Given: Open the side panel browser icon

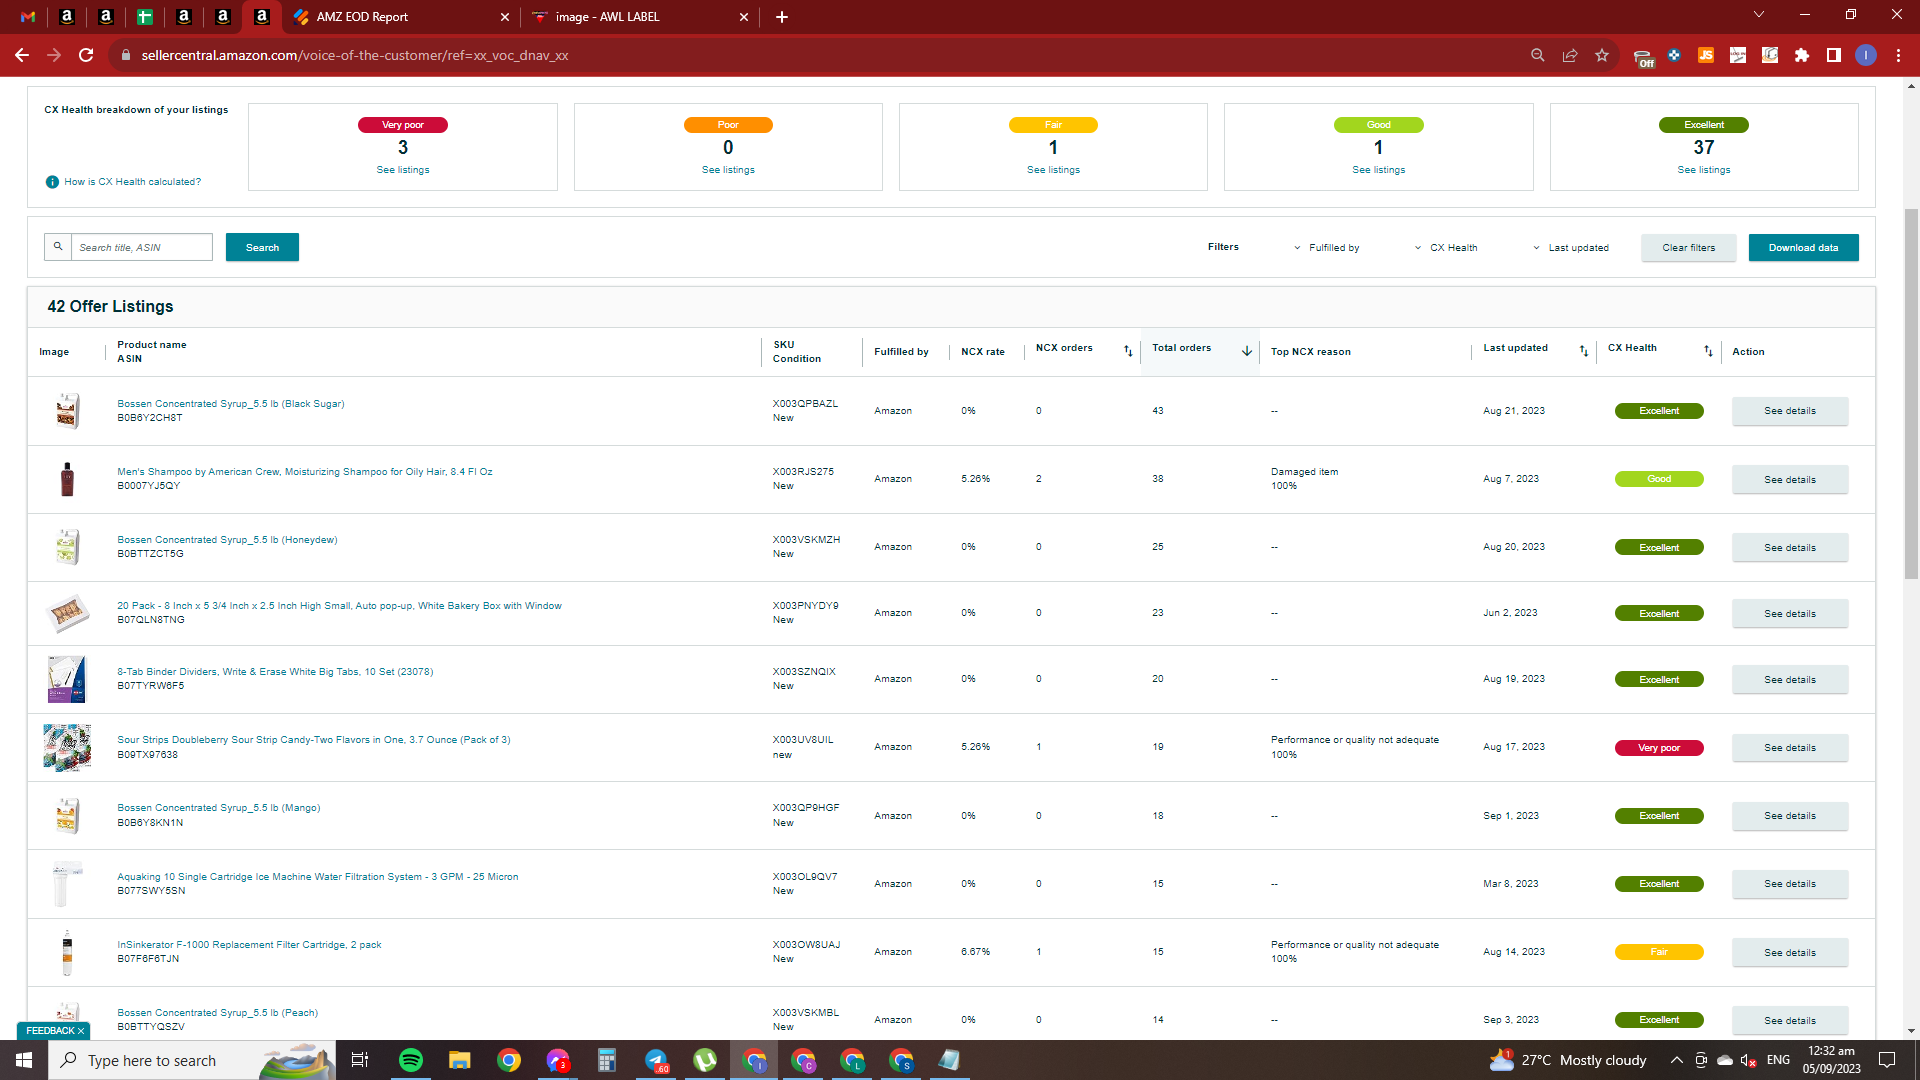Looking at the screenshot, I should (1834, 55).
